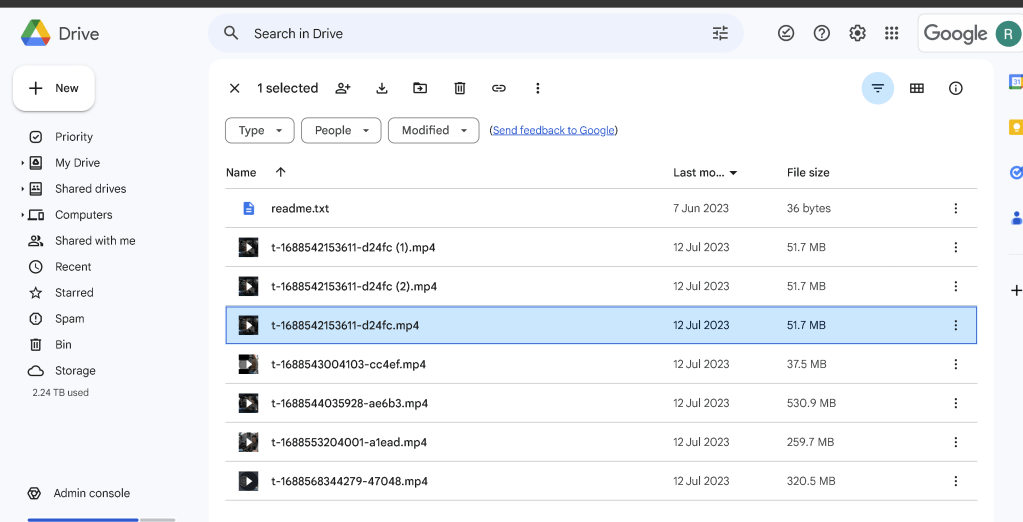Open the Calendar side panel icon
This screenshot has height=522, width=1023.
coord(1016,82)
